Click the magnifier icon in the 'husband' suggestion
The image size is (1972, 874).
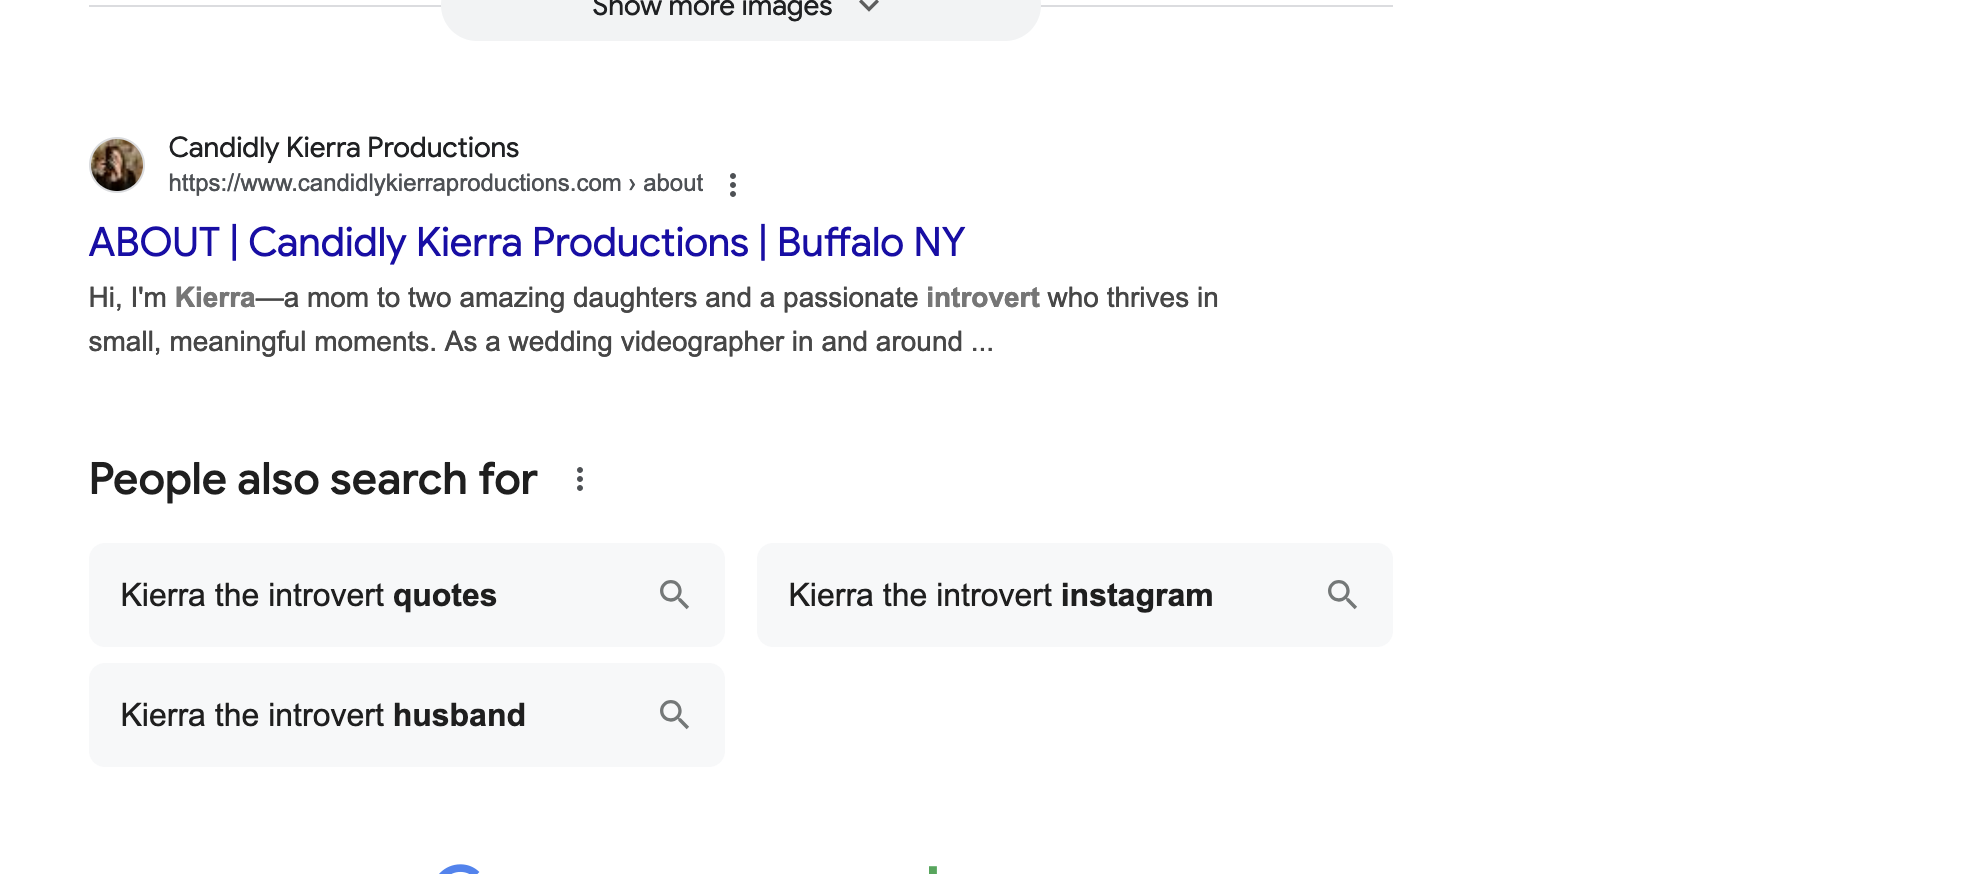pos(674,715)
